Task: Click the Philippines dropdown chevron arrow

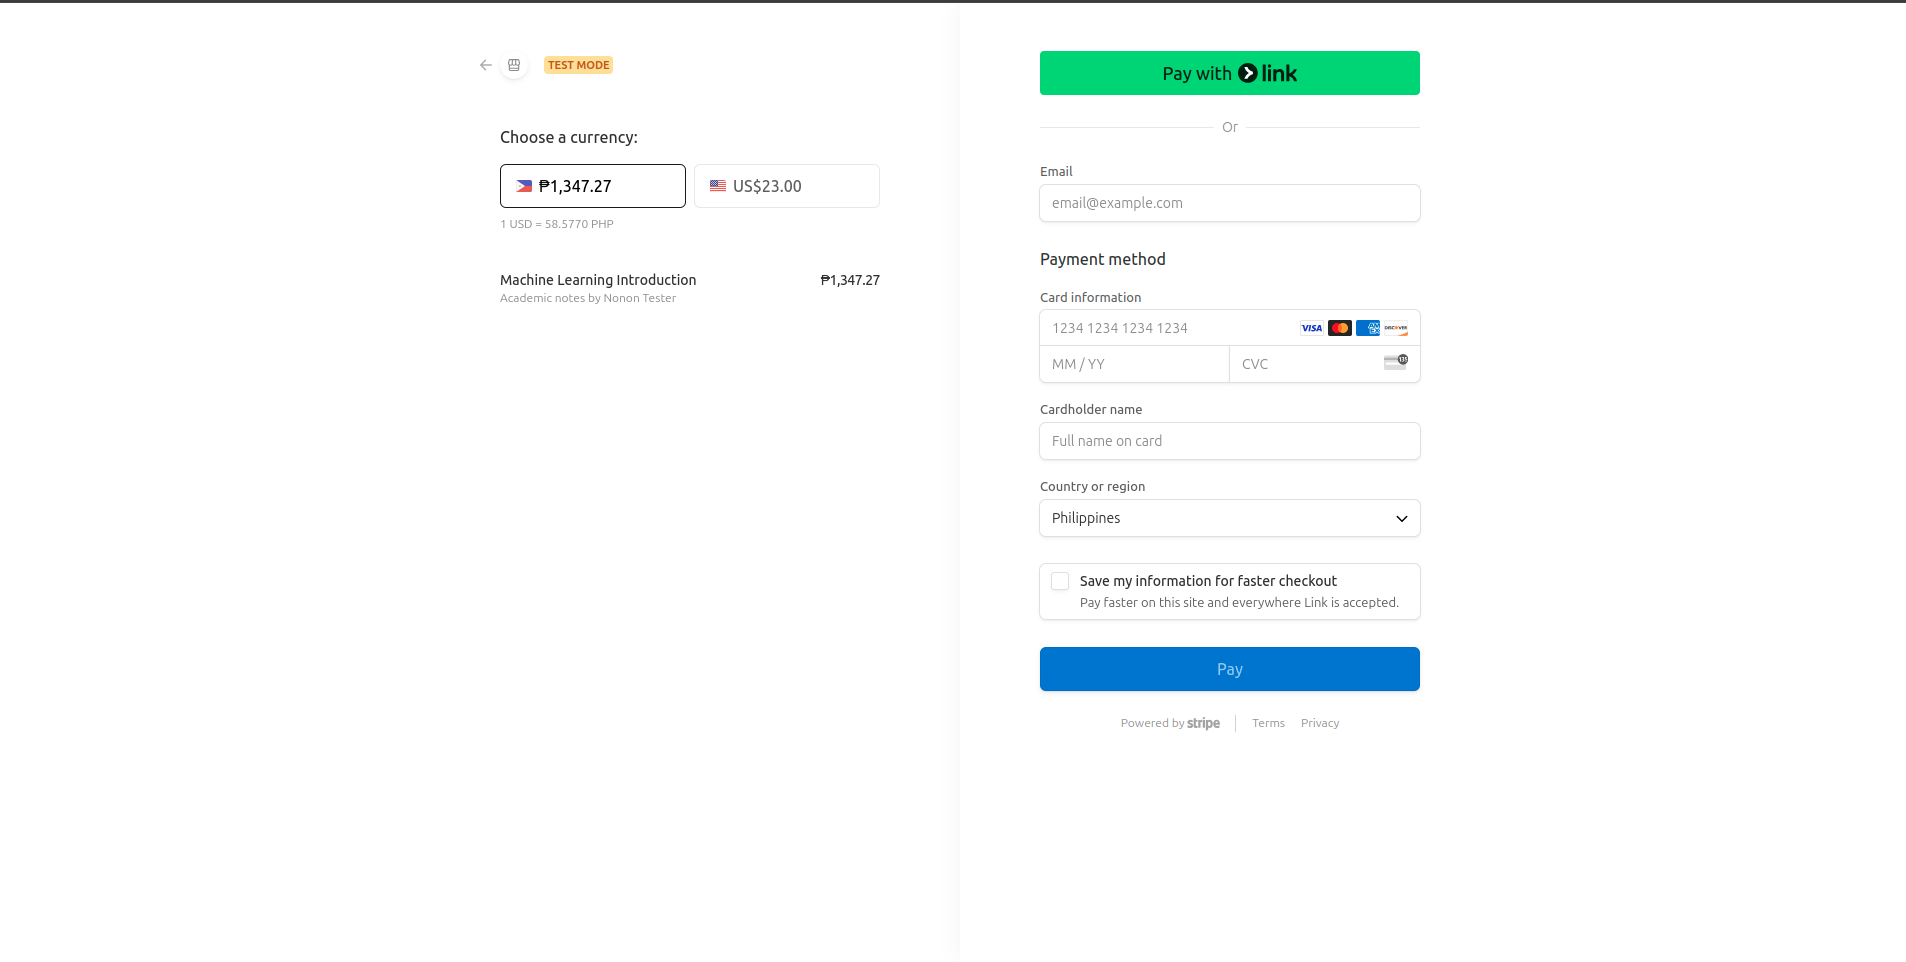Action: (x=1401, y=519)
